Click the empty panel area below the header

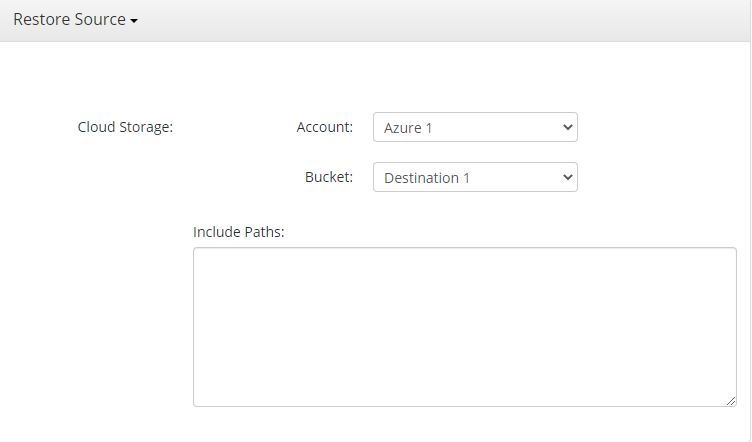pos(375,77)
